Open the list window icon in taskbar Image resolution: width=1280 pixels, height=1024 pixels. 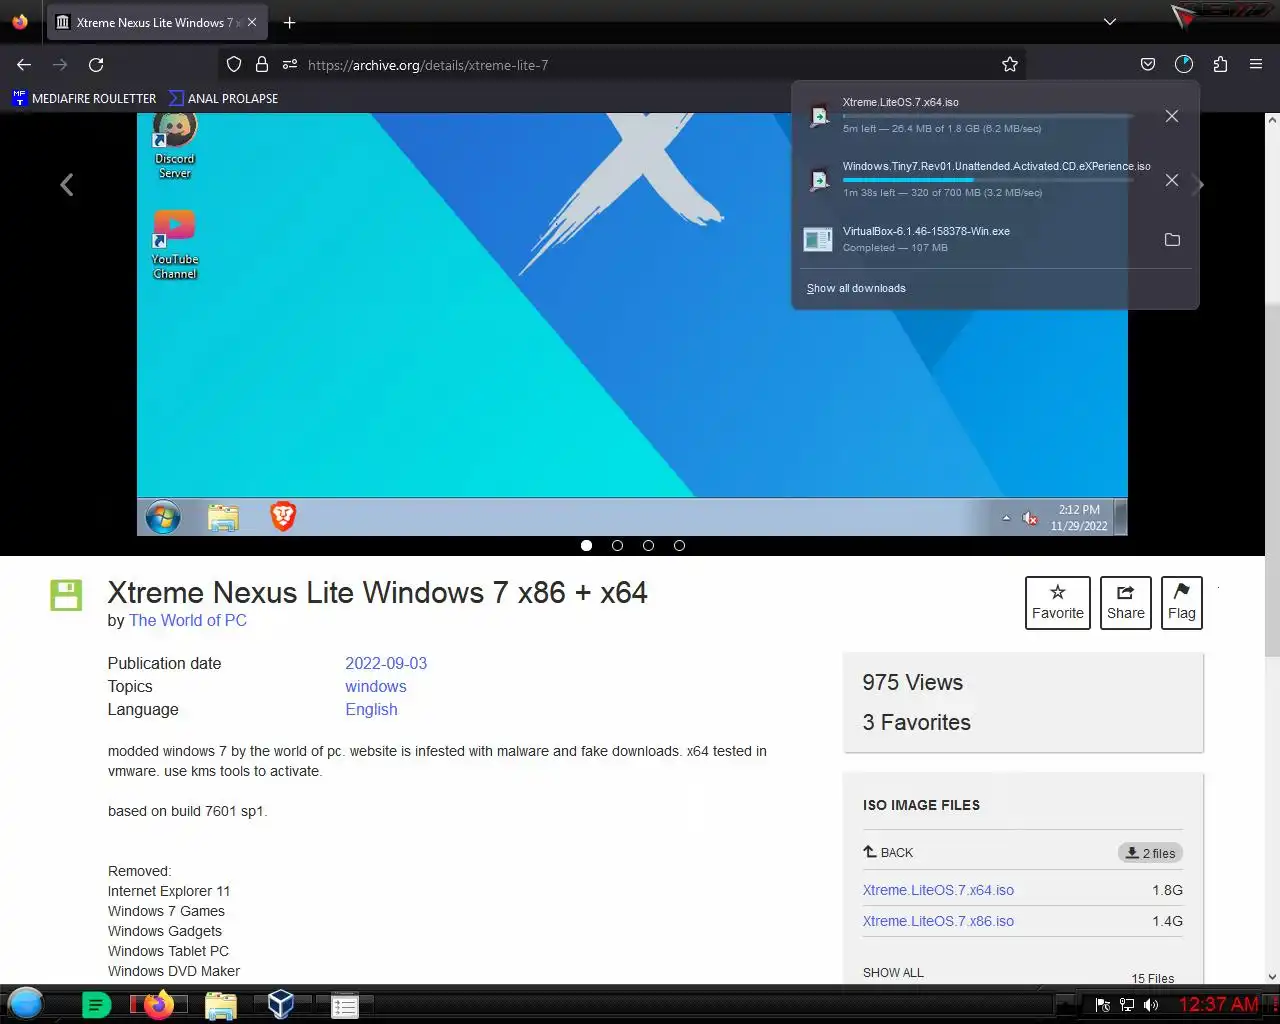pos(345,1006)
